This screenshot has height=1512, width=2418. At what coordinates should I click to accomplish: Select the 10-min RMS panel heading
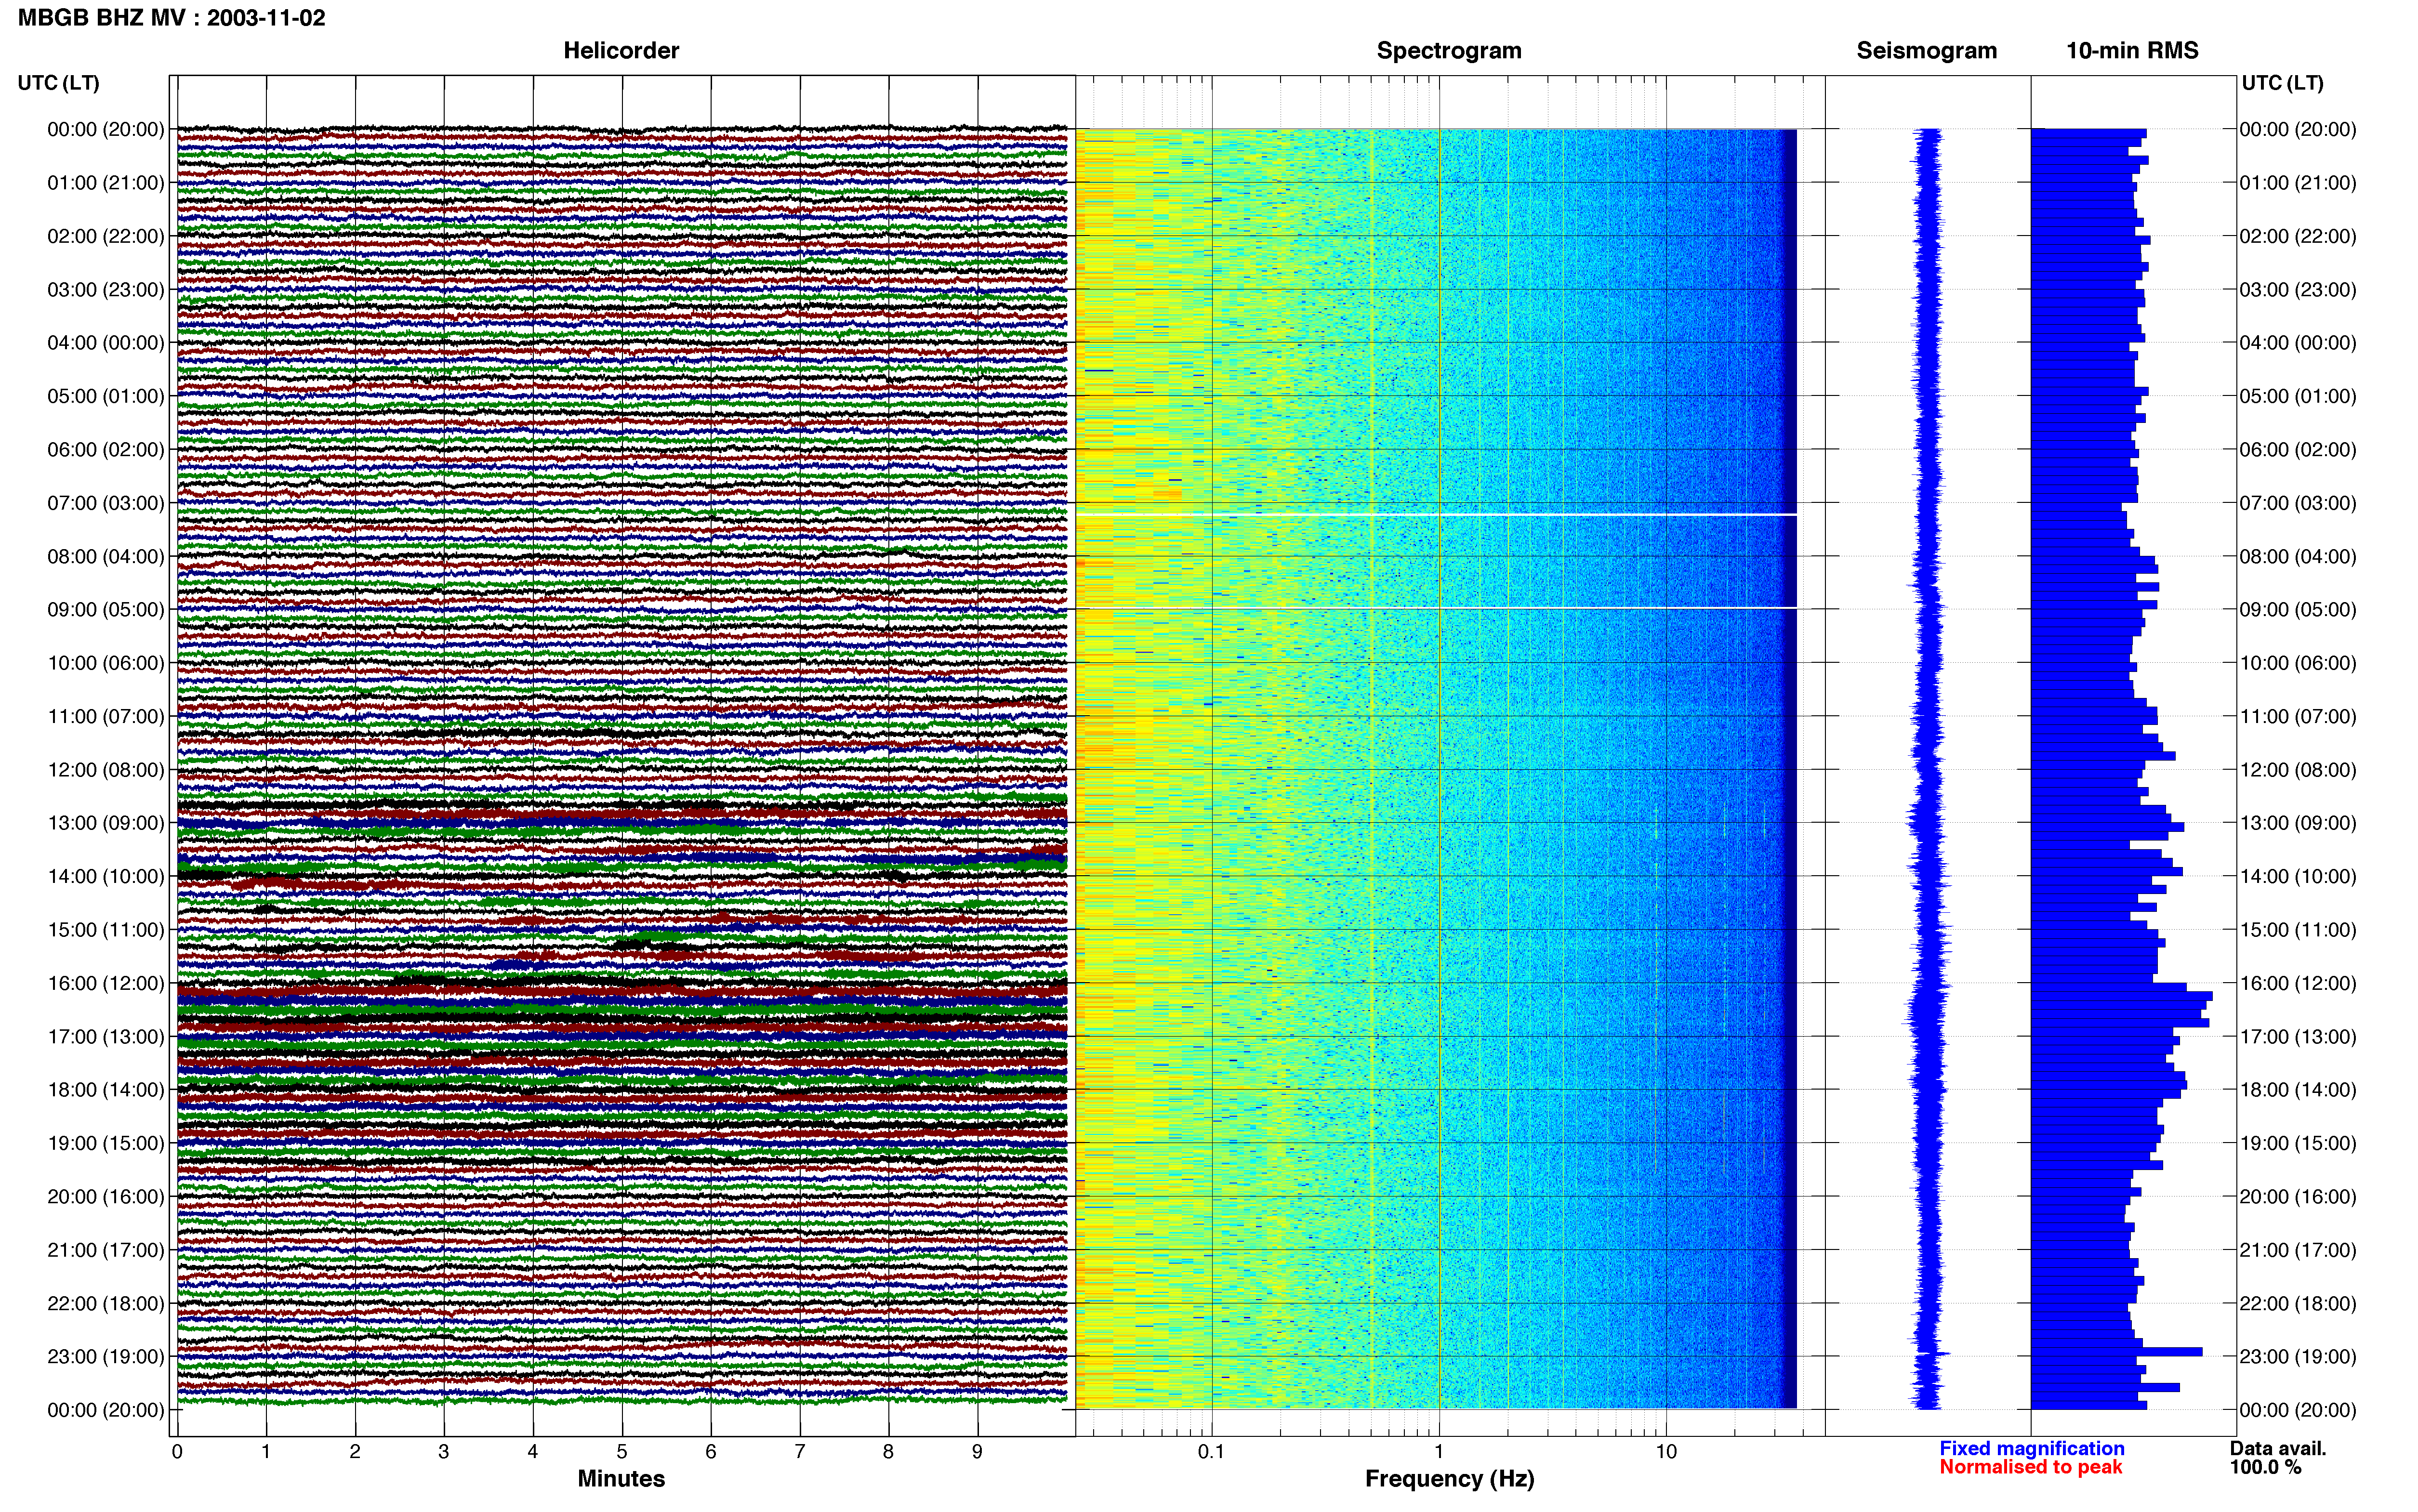click(x=2132, y=51)
